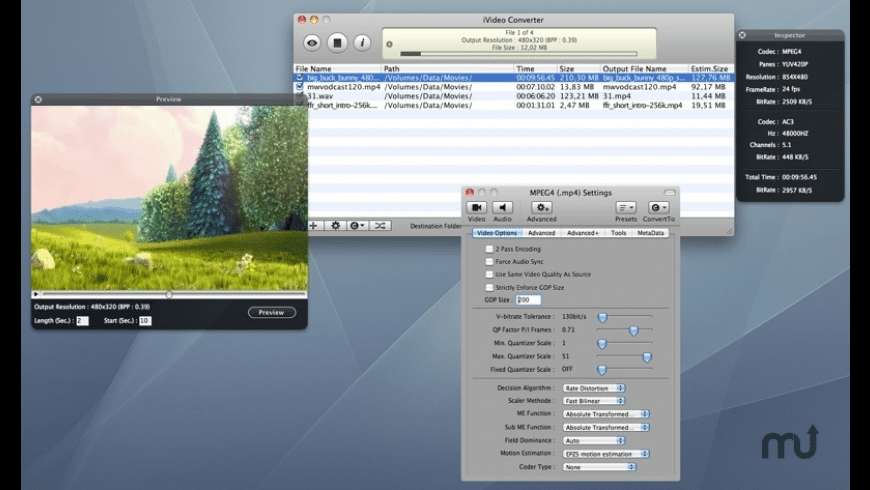Select the Audio speaker icon

coord(502,208)
